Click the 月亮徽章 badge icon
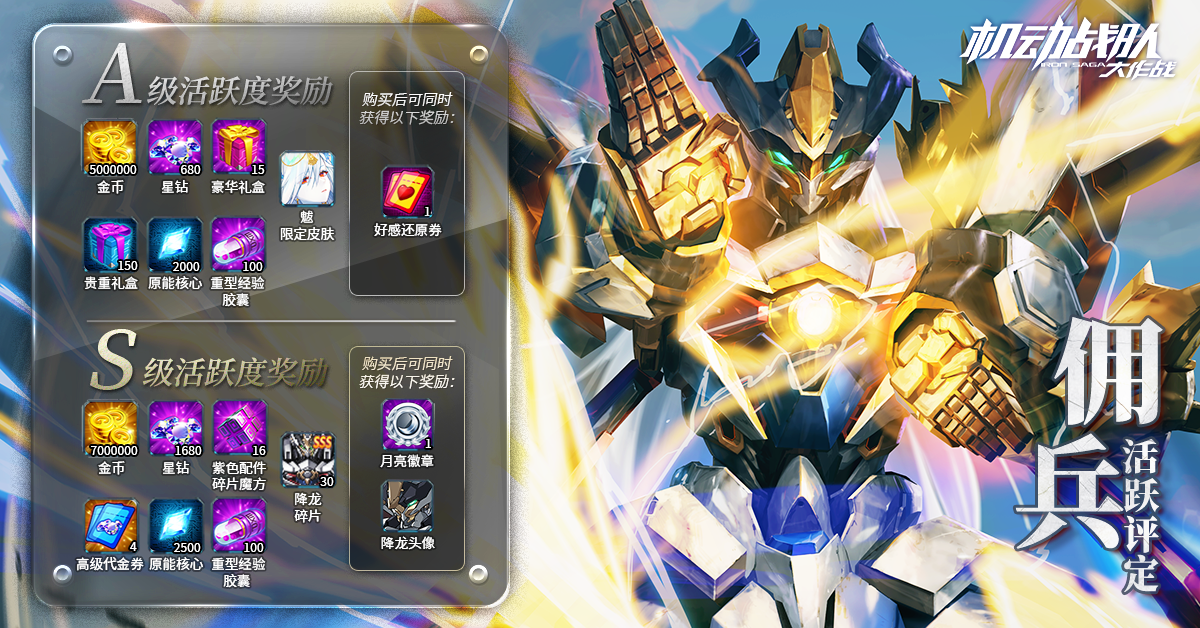Screen dimensions: 1200x628 (x=408, y=425)
